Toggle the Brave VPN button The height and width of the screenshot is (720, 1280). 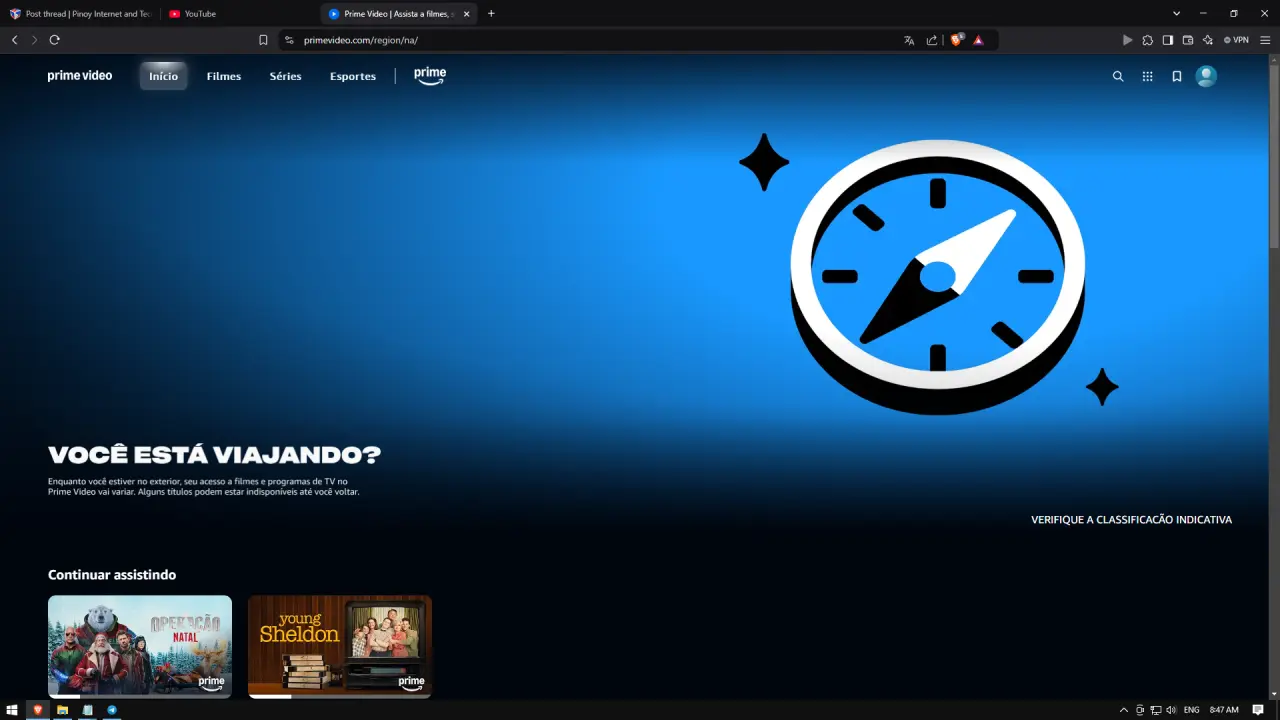point(1236,40)
